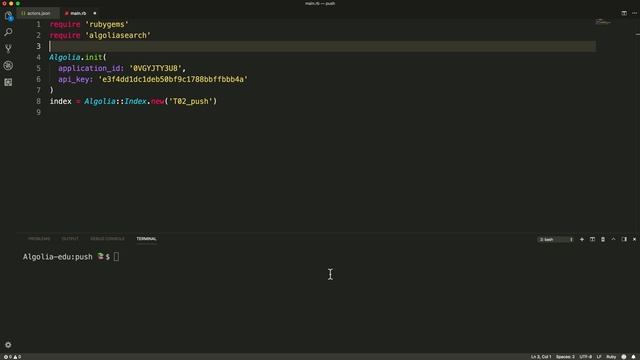Click the errors and warnings count in status bar
Screen dimensions: 640x360
point(12,357)
